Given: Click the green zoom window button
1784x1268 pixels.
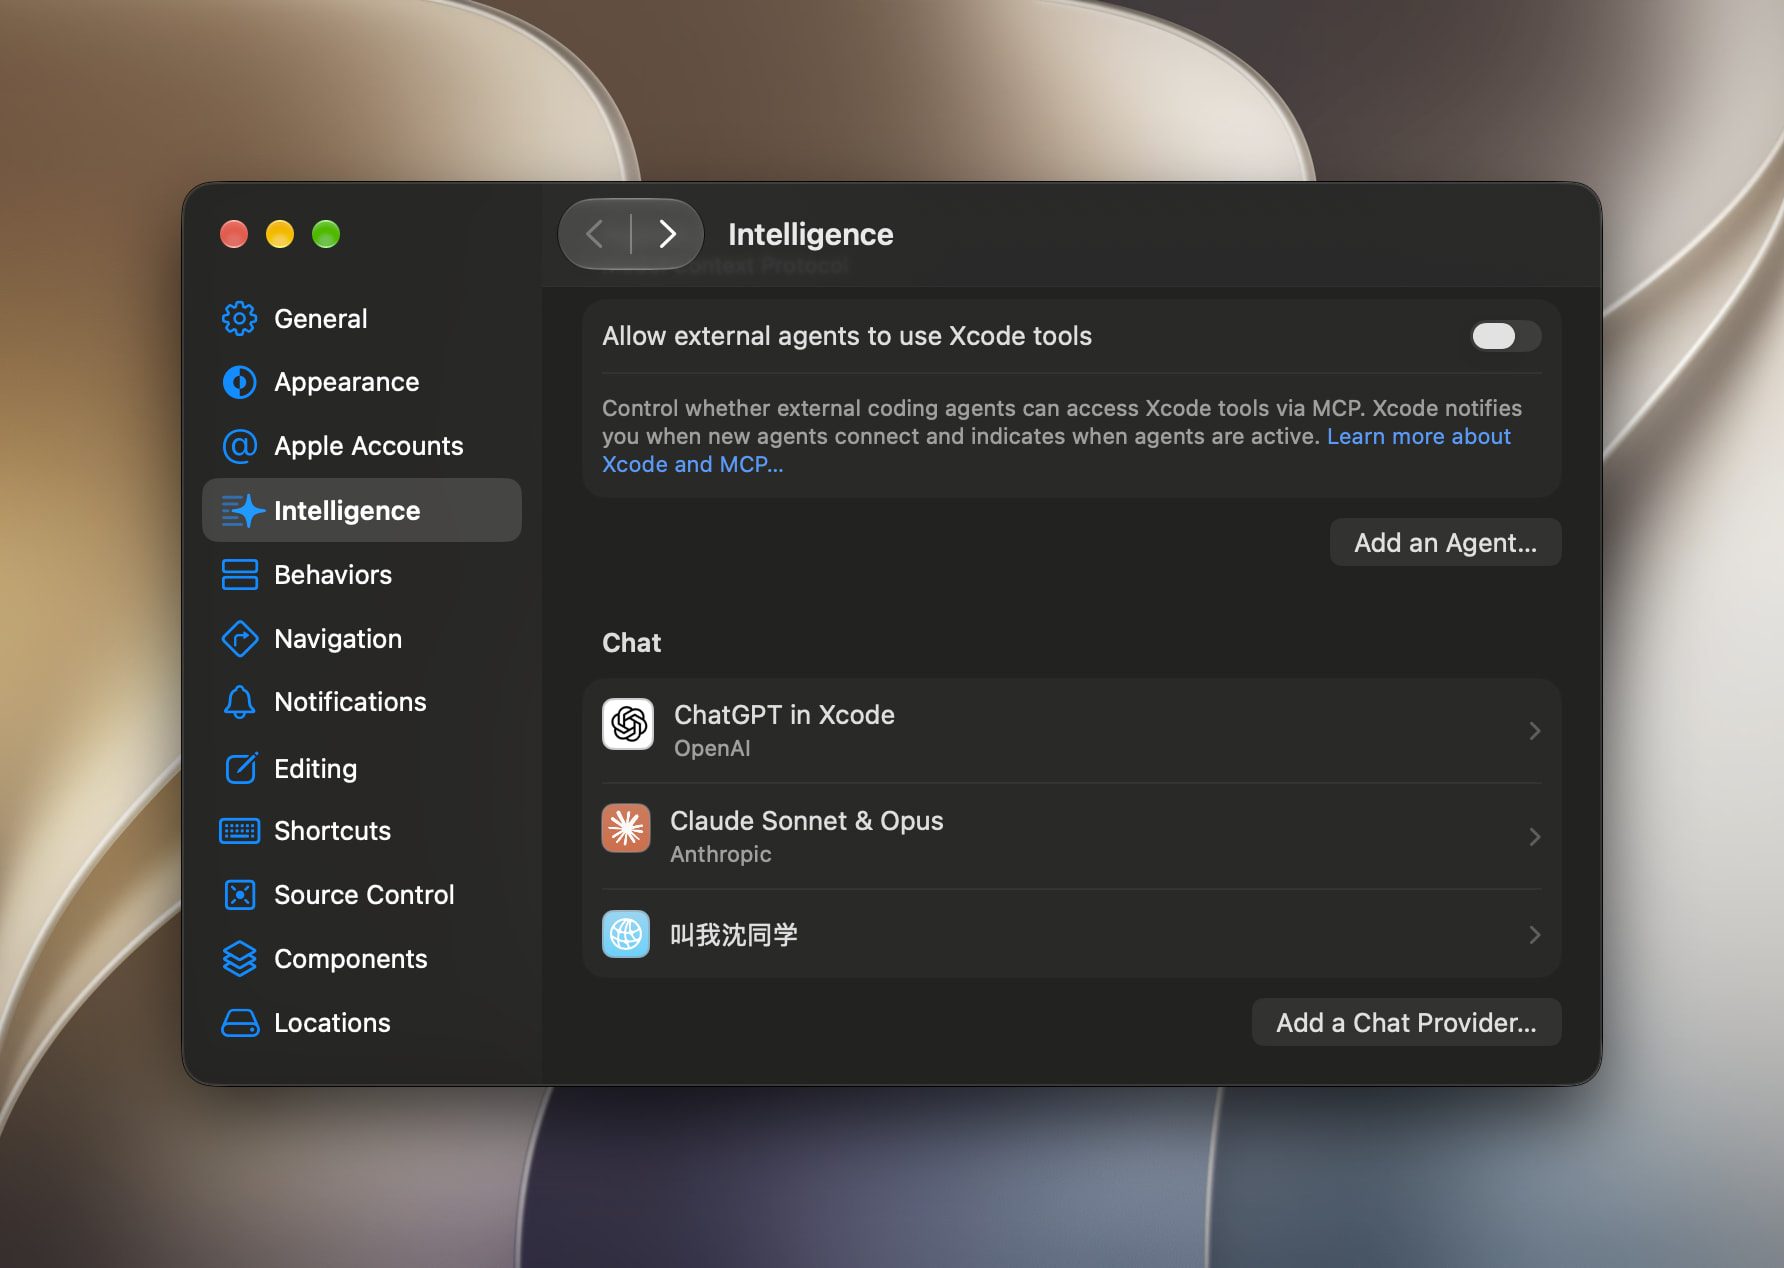Looking at the screenshot, I should point(326,234).
